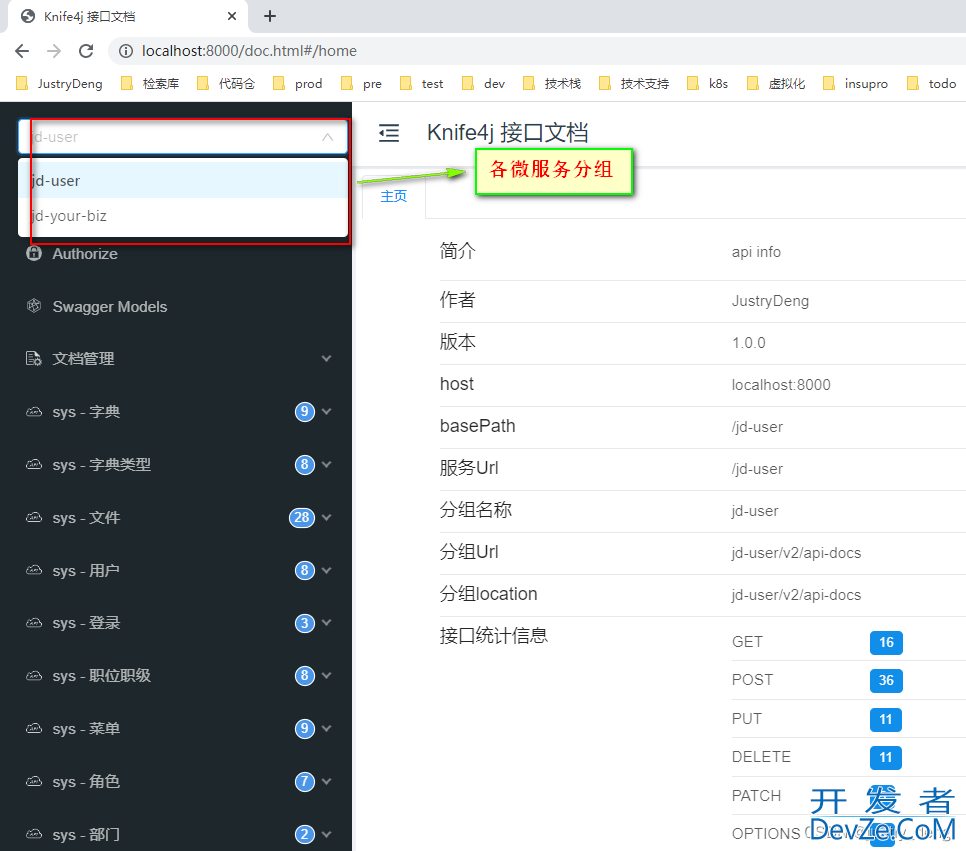
Task: Click the 作者 value JustryDeng
Action: click(x=770, y=301)
